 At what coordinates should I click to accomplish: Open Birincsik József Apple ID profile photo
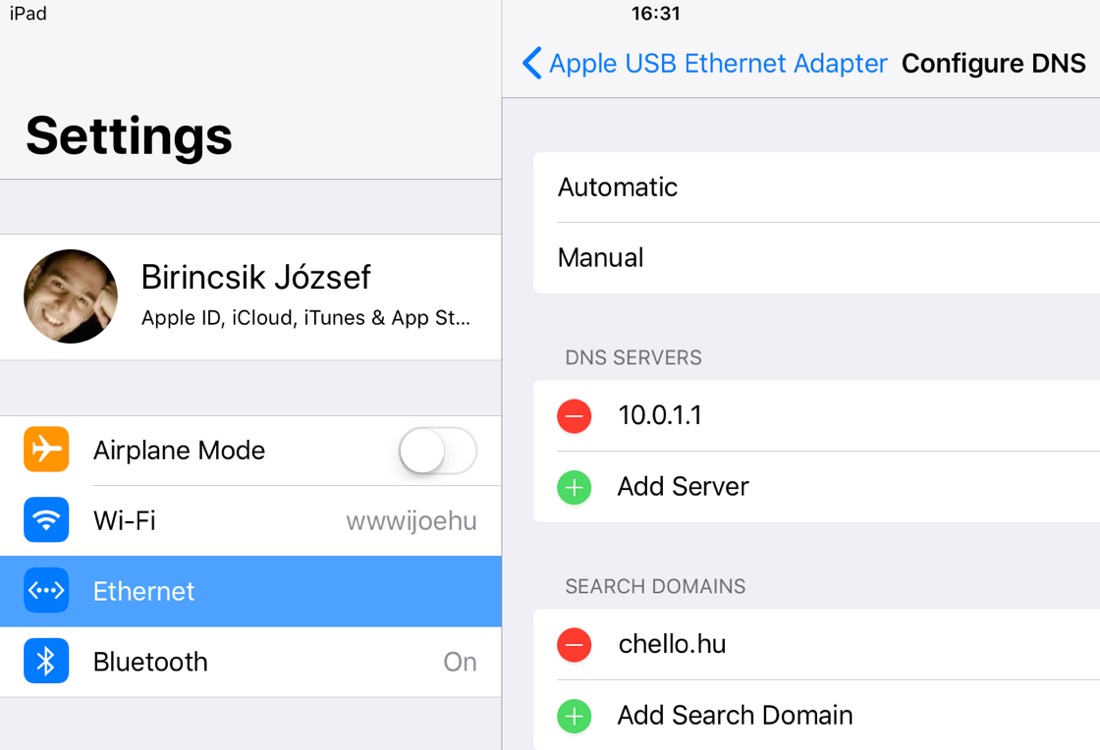pyautogui.click(x=71, y=296)
